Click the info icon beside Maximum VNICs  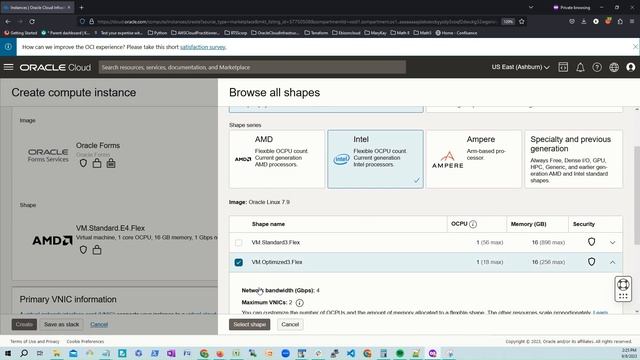coord(299,303)
